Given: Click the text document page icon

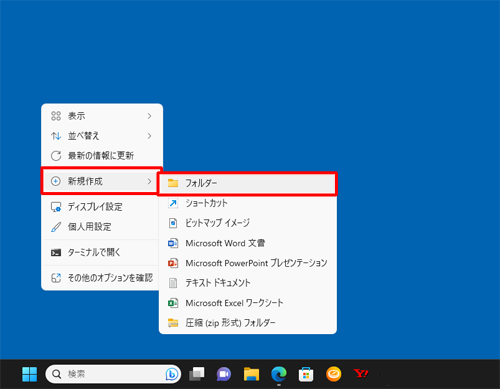Looking at the screenshot, I should [x=173, y=283].
